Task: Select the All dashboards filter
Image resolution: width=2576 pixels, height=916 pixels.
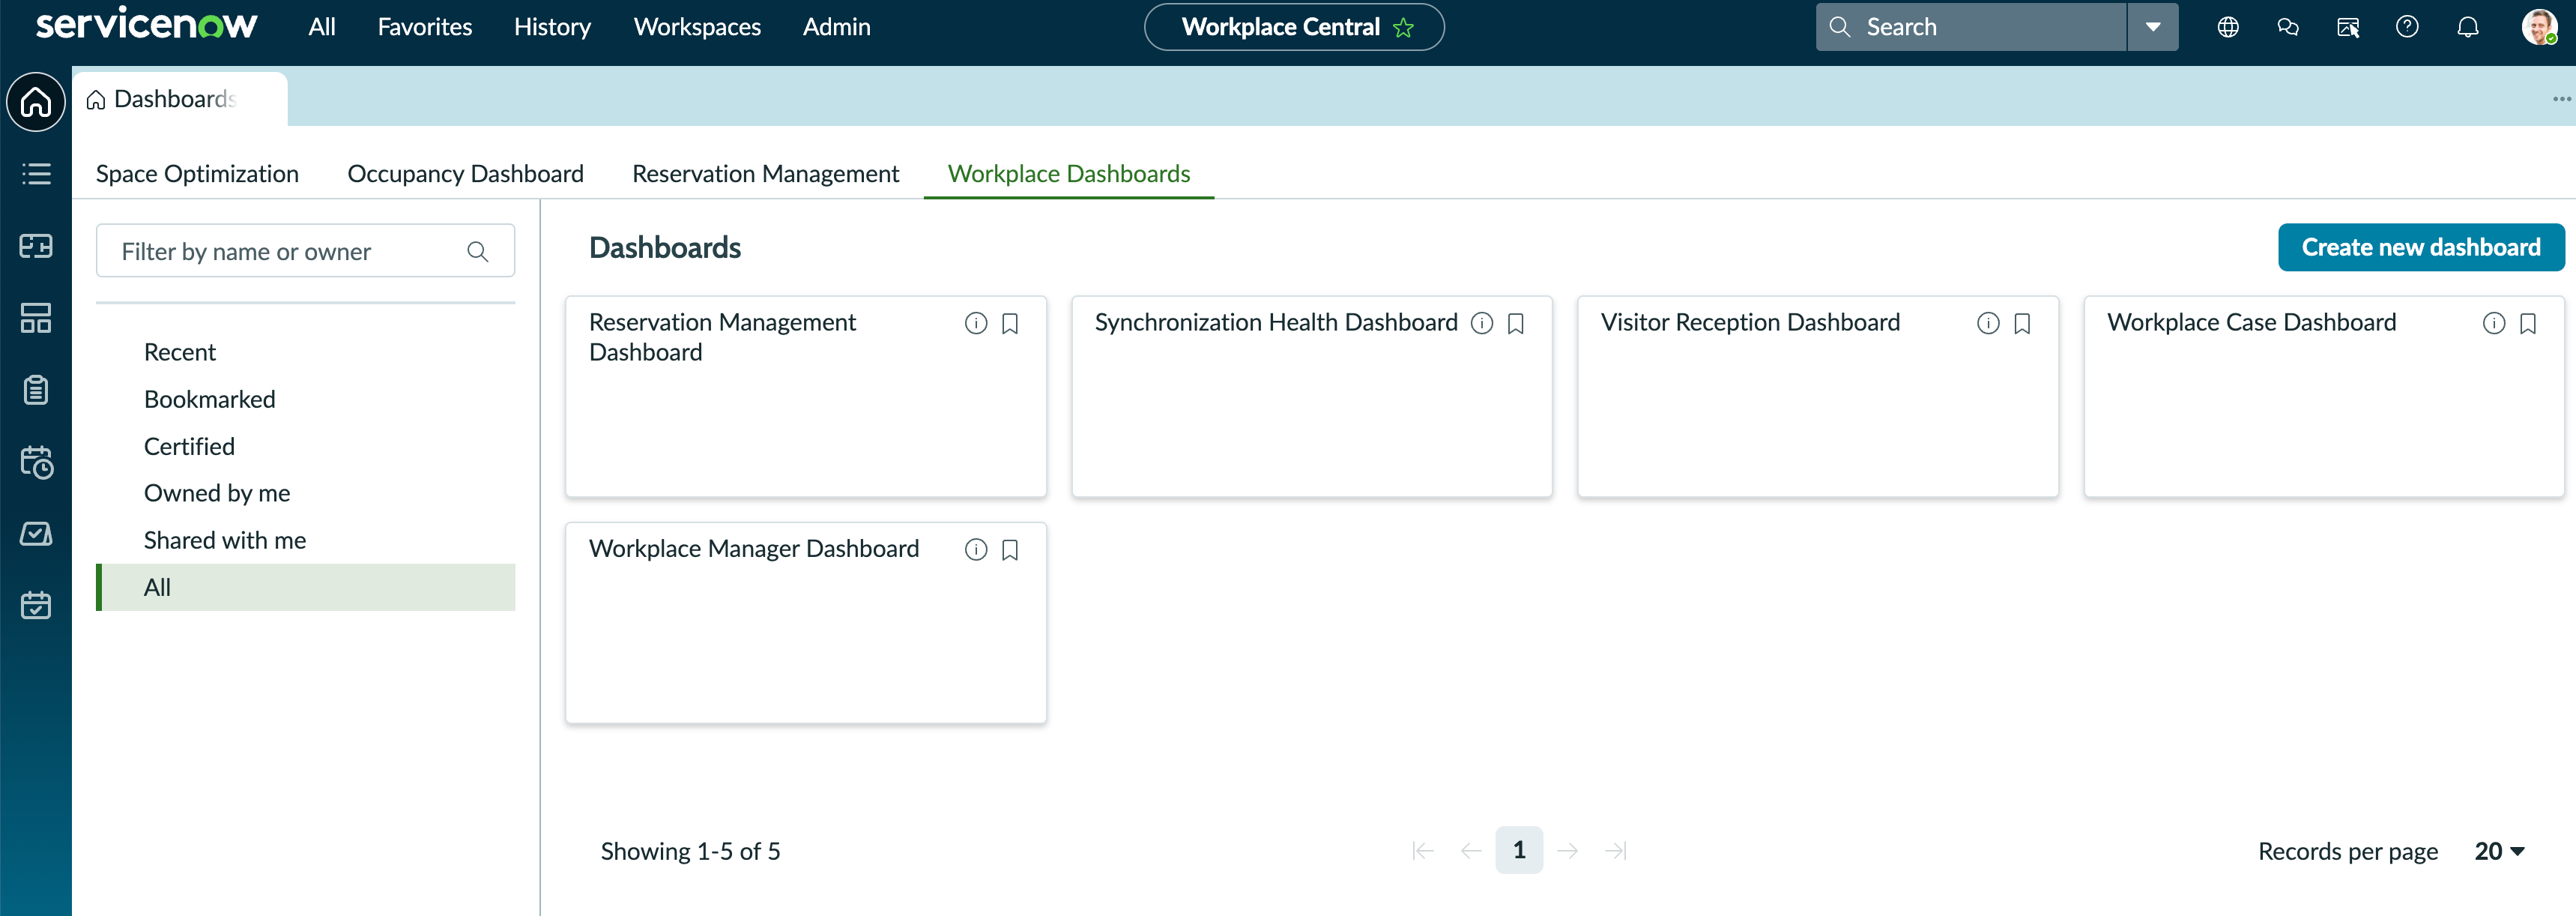Action: (x=305, y=587)
